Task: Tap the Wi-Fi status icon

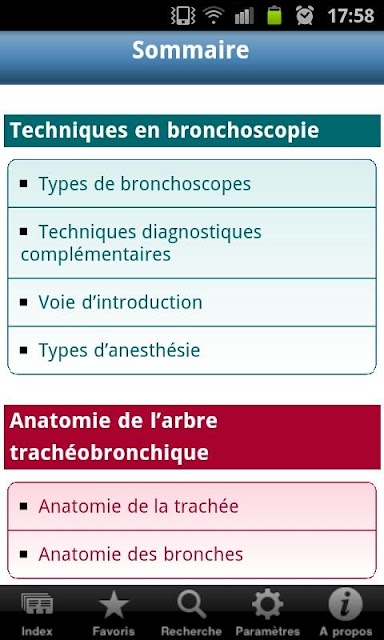Action: (214, 16)
